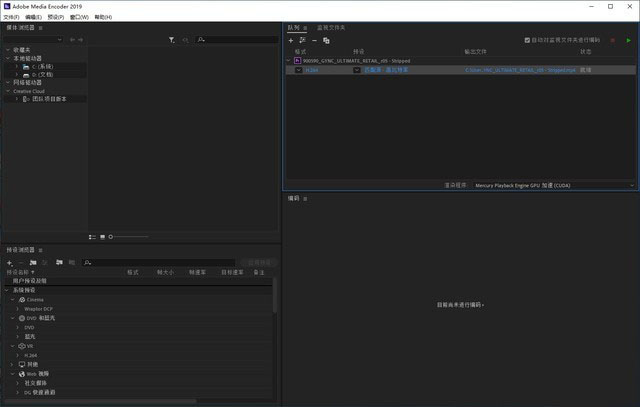Open the Mercury Playback Engine renderer dropdown
The width and height of the screenshot is (640, 407).
(554, 185)
